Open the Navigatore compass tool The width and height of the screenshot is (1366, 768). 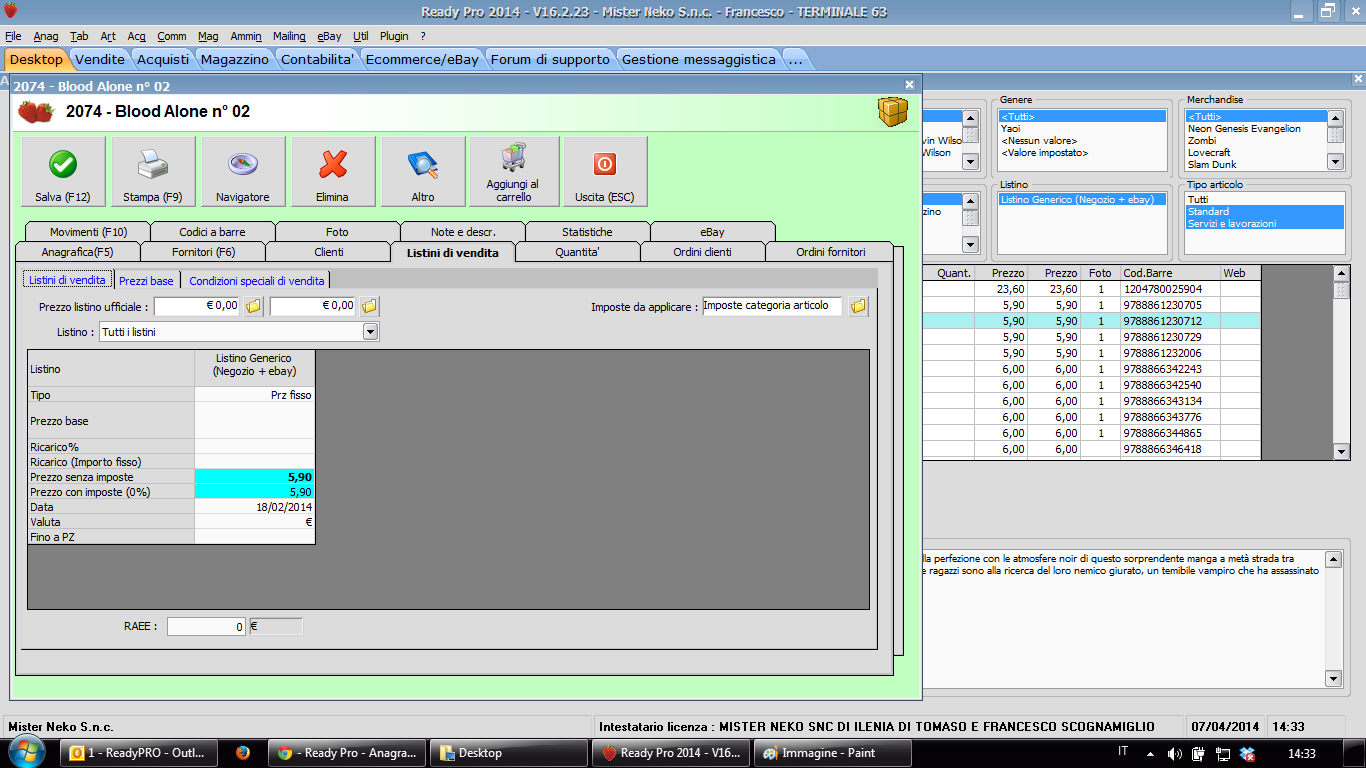[x=243, y=172]
